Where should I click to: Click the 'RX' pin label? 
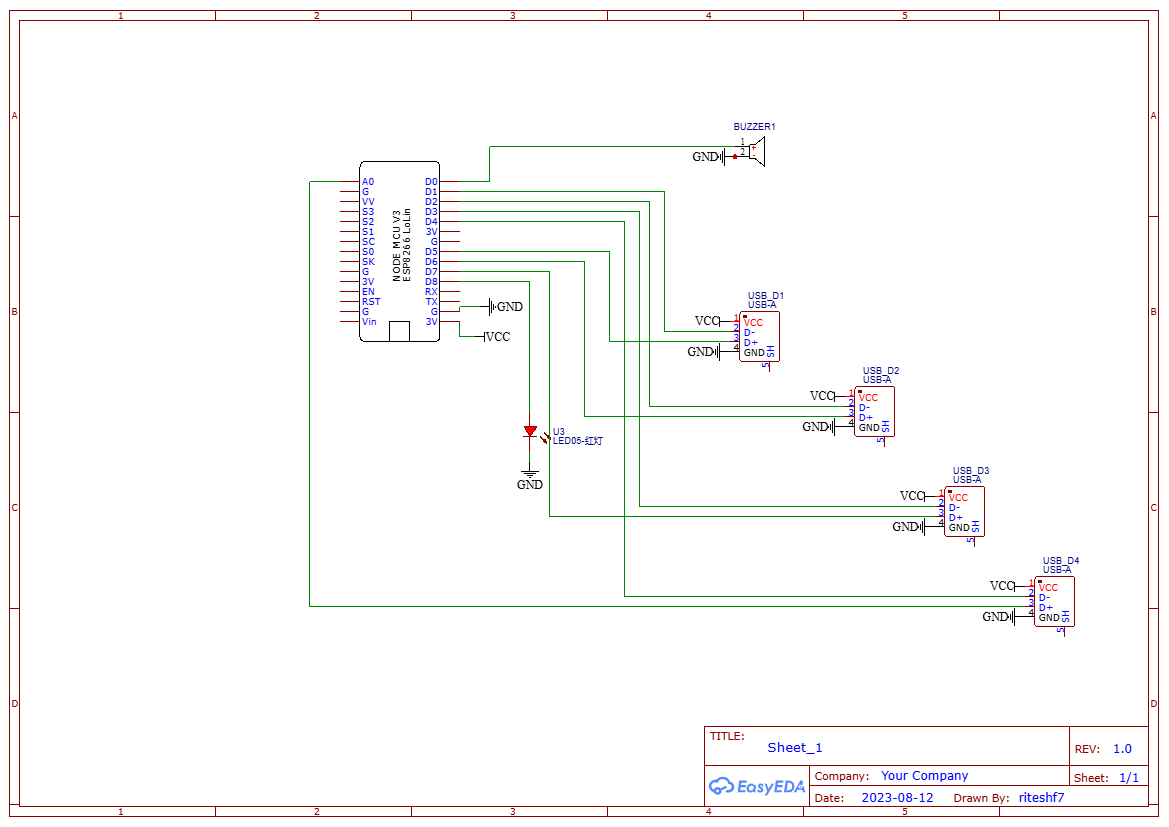[x=432, y=292]
